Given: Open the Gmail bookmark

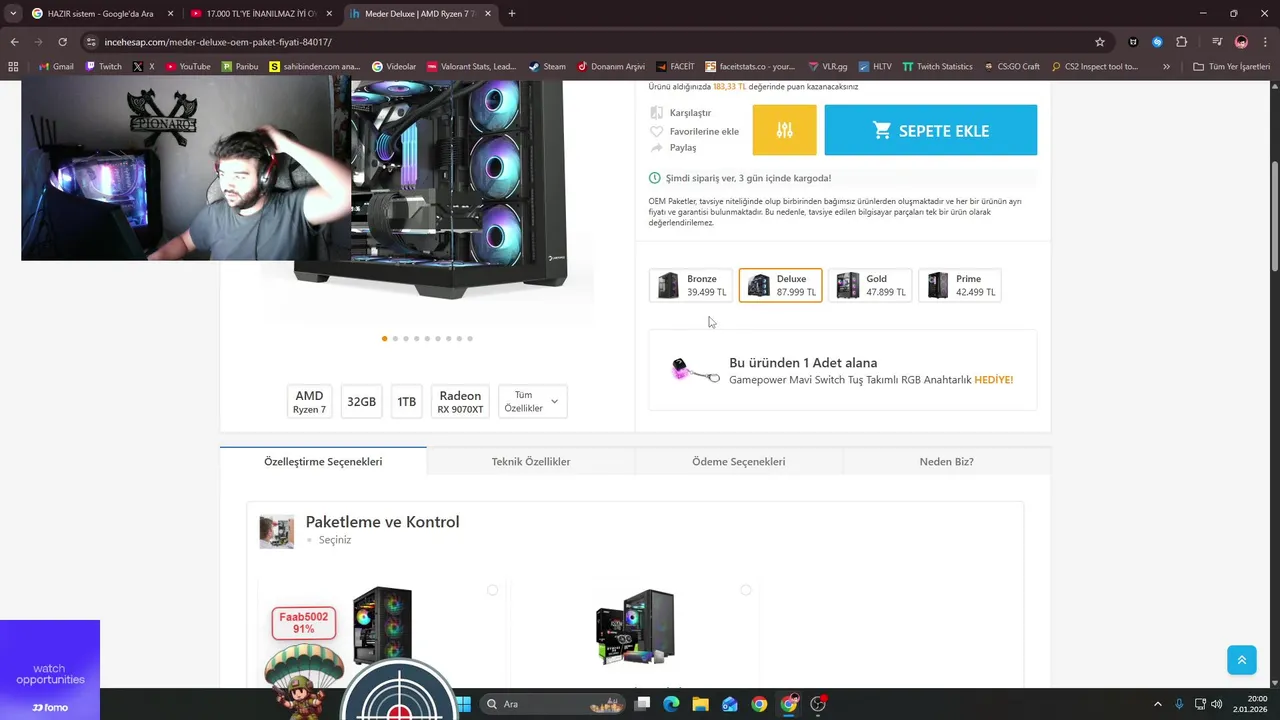Looking at the screenshot, I should 56,67.
